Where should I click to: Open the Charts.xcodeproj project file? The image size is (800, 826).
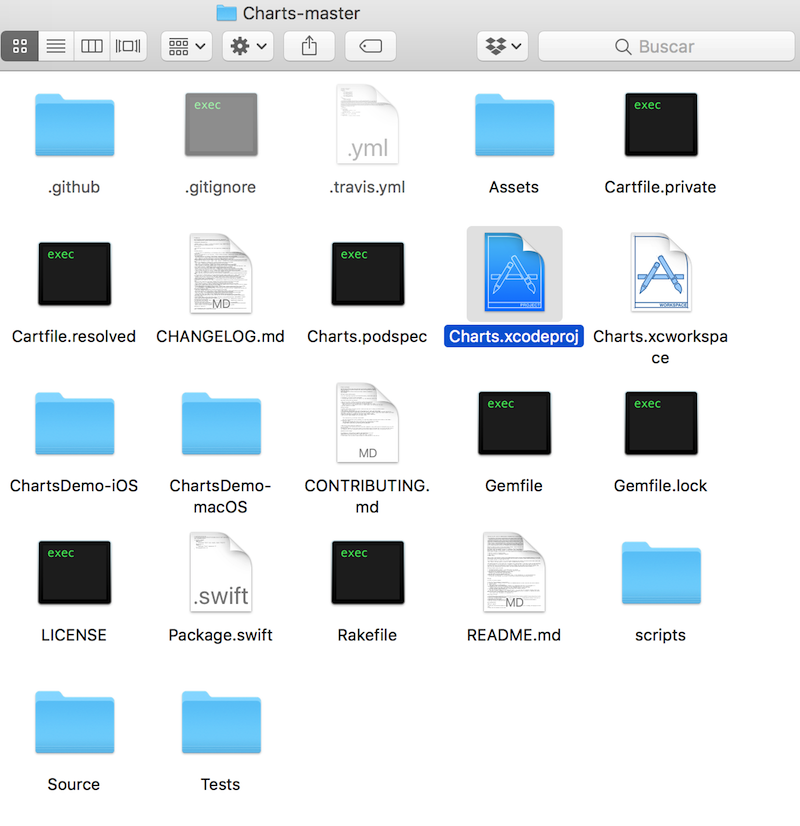tap(514, 273)
